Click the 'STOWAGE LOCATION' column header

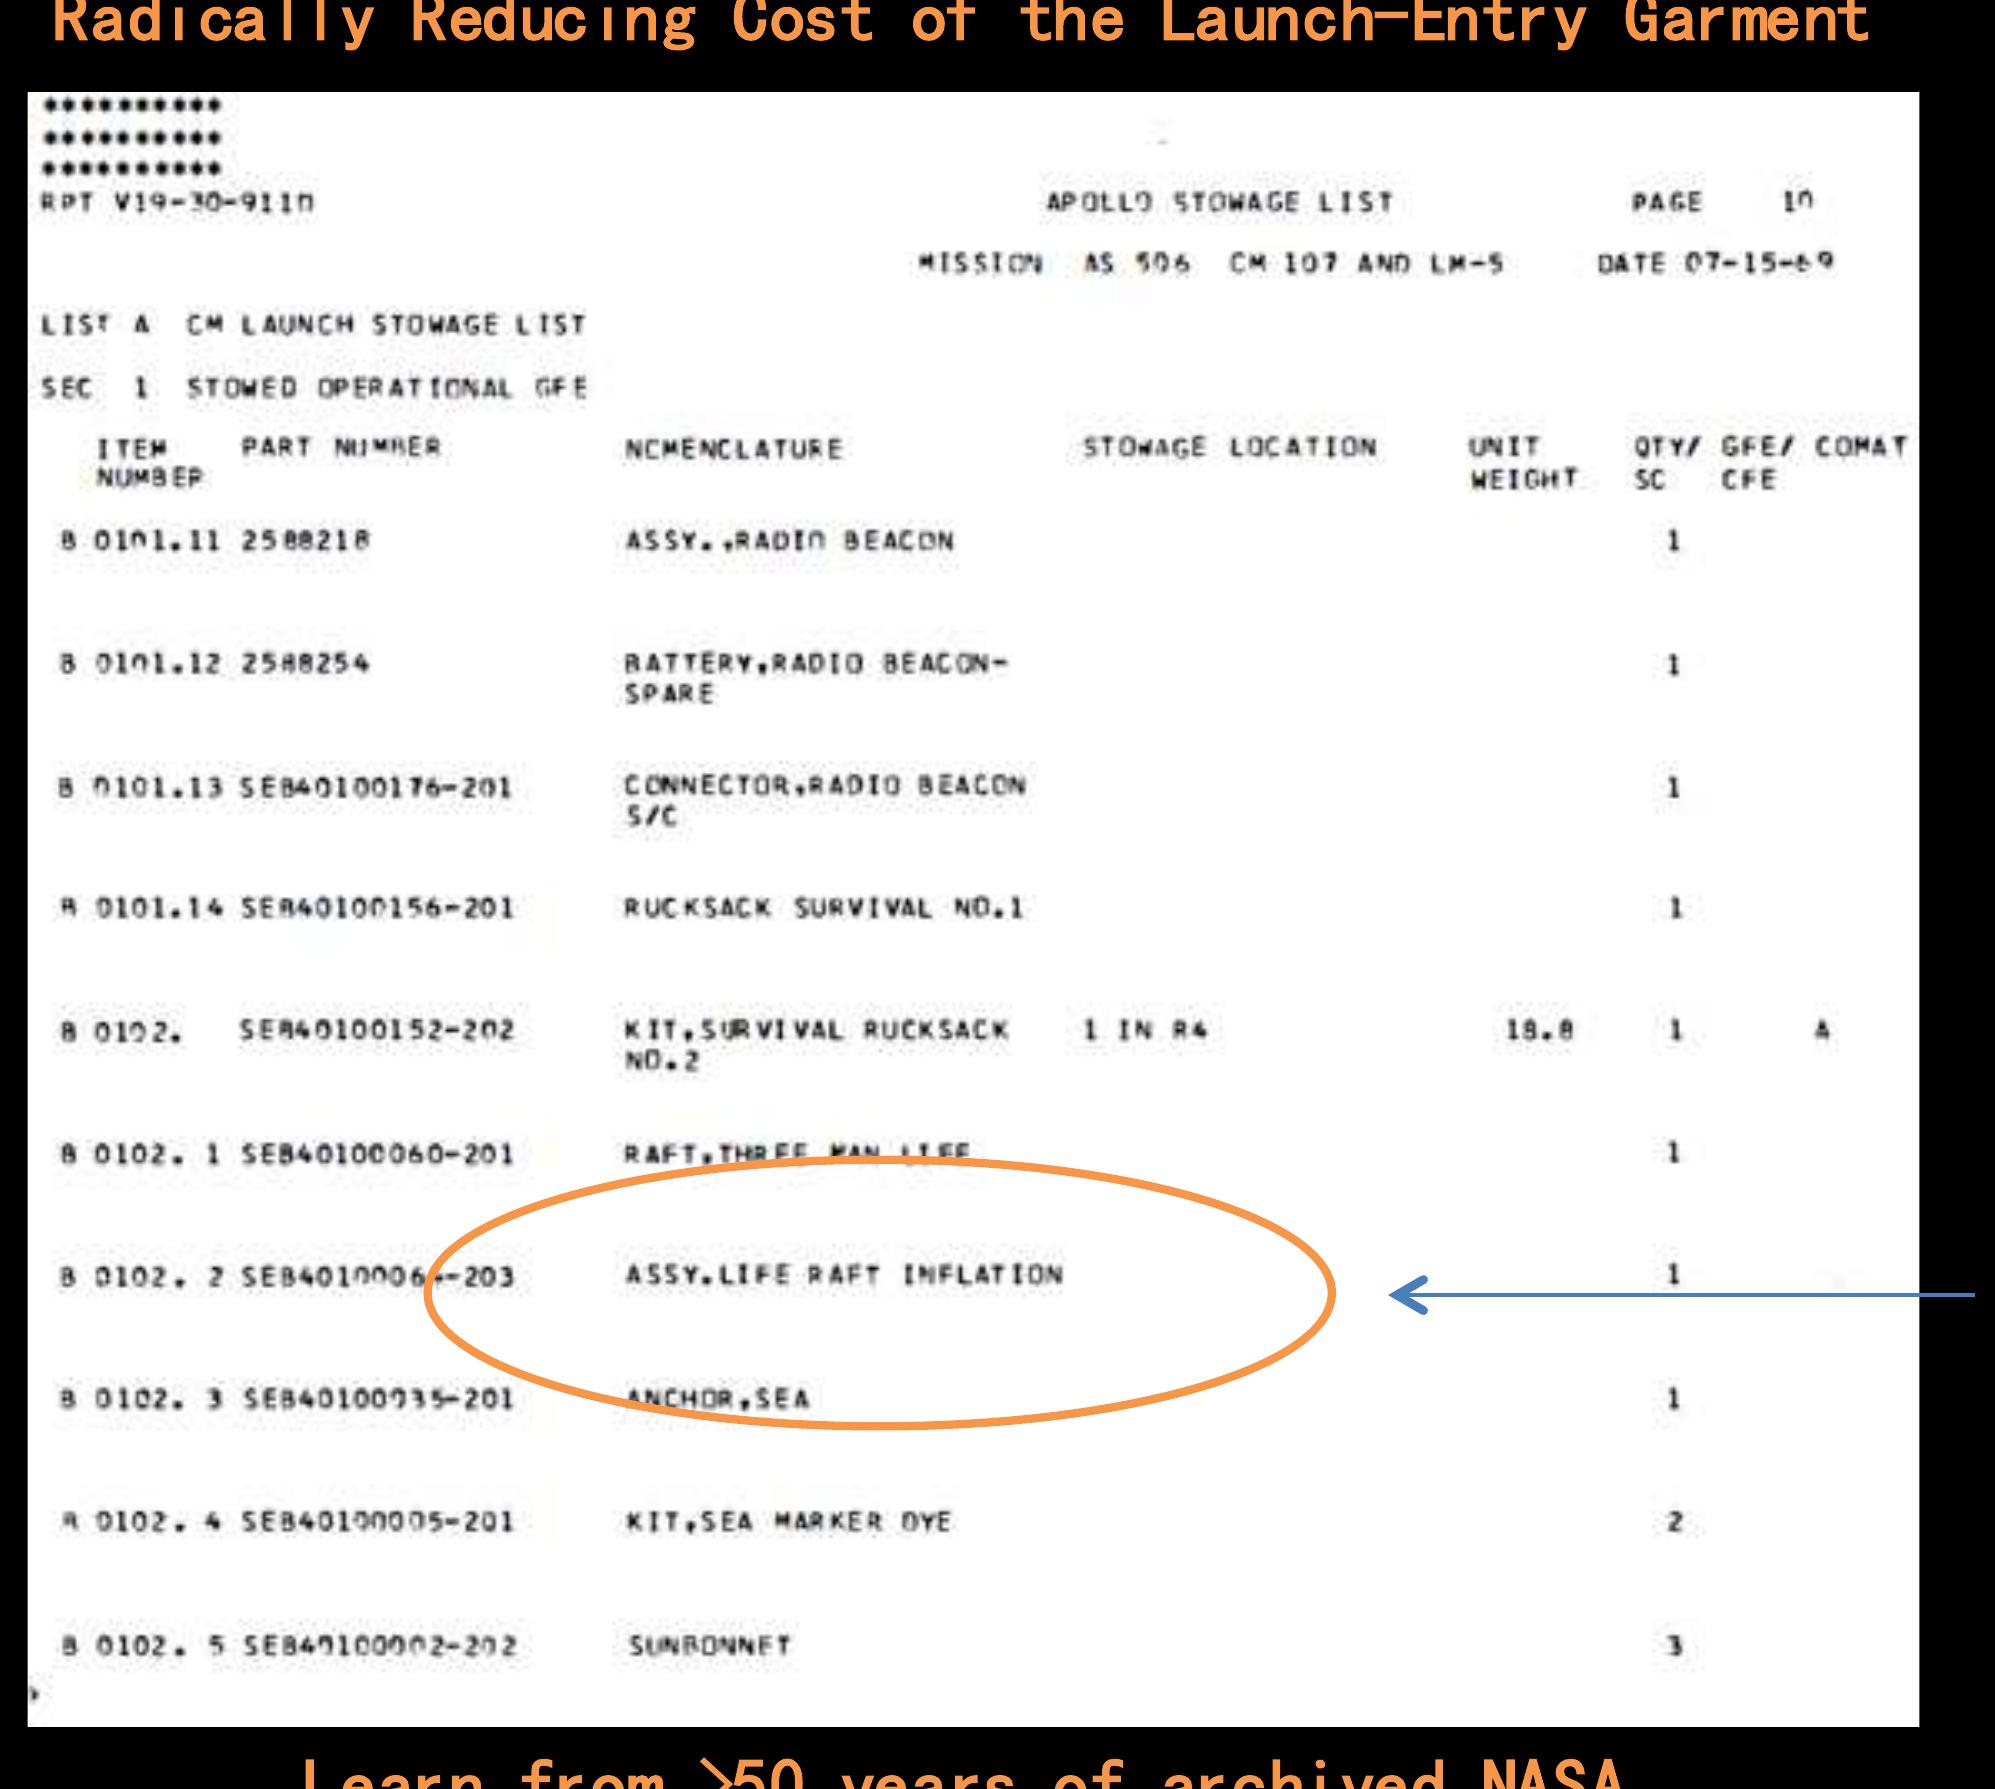coord(1229,448)
